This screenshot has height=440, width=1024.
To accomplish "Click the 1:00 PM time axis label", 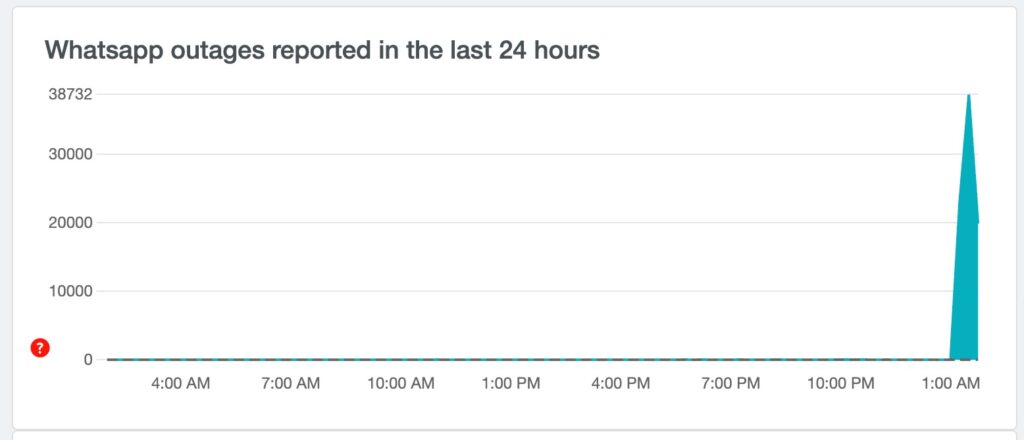I will point(511,384).
